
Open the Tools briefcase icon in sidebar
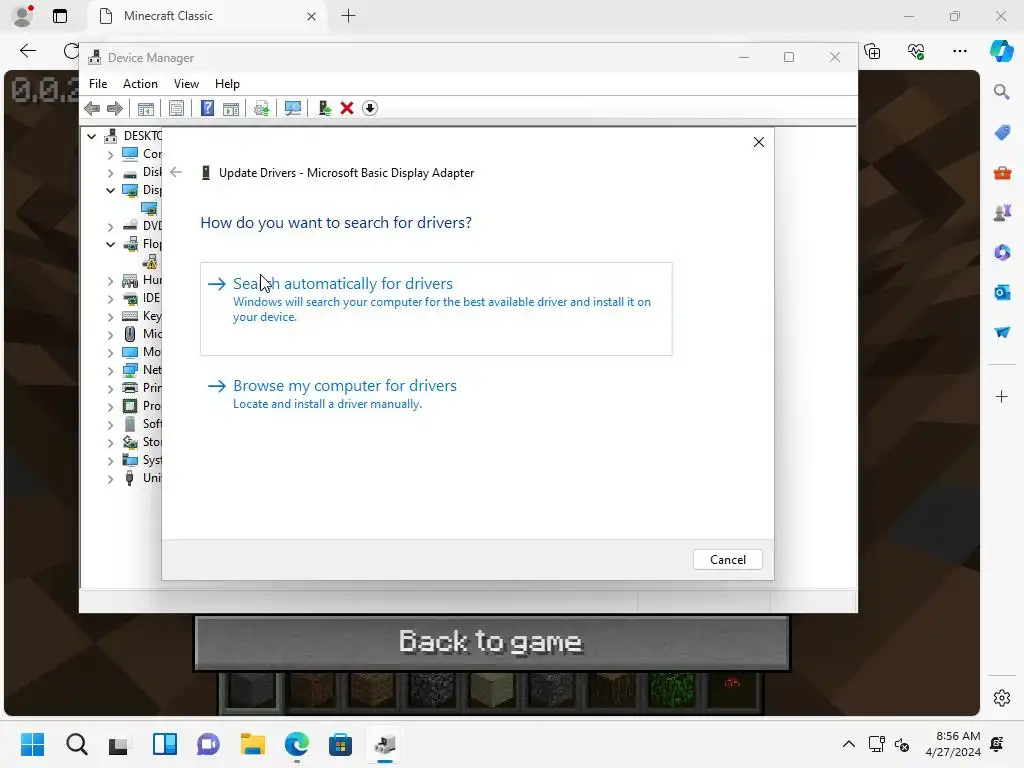pos(1002,173)
